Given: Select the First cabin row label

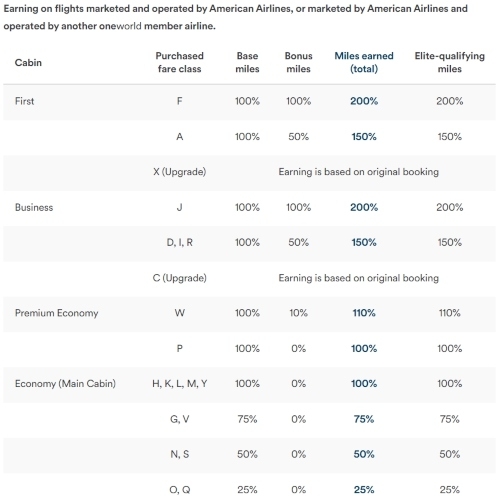Looking at the screenshot, I should 24,101.
